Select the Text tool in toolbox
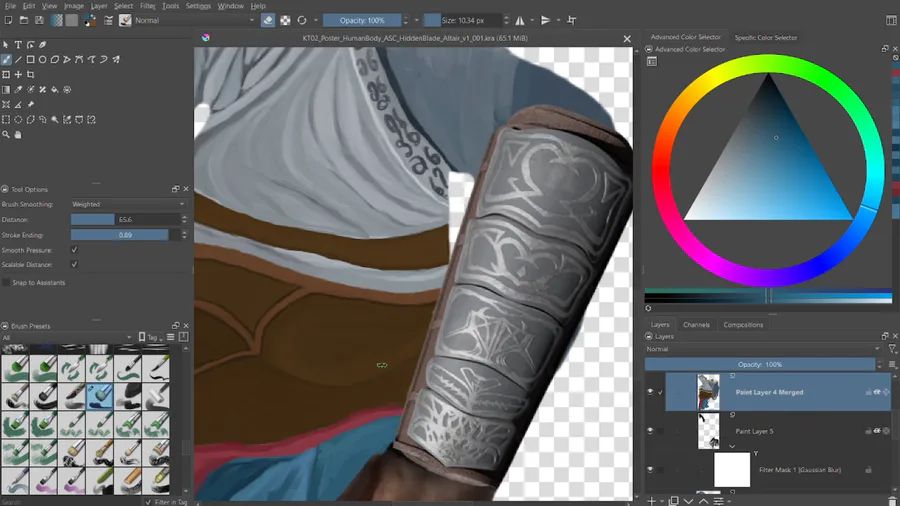 pyautogui.click(x=18, y=45)
